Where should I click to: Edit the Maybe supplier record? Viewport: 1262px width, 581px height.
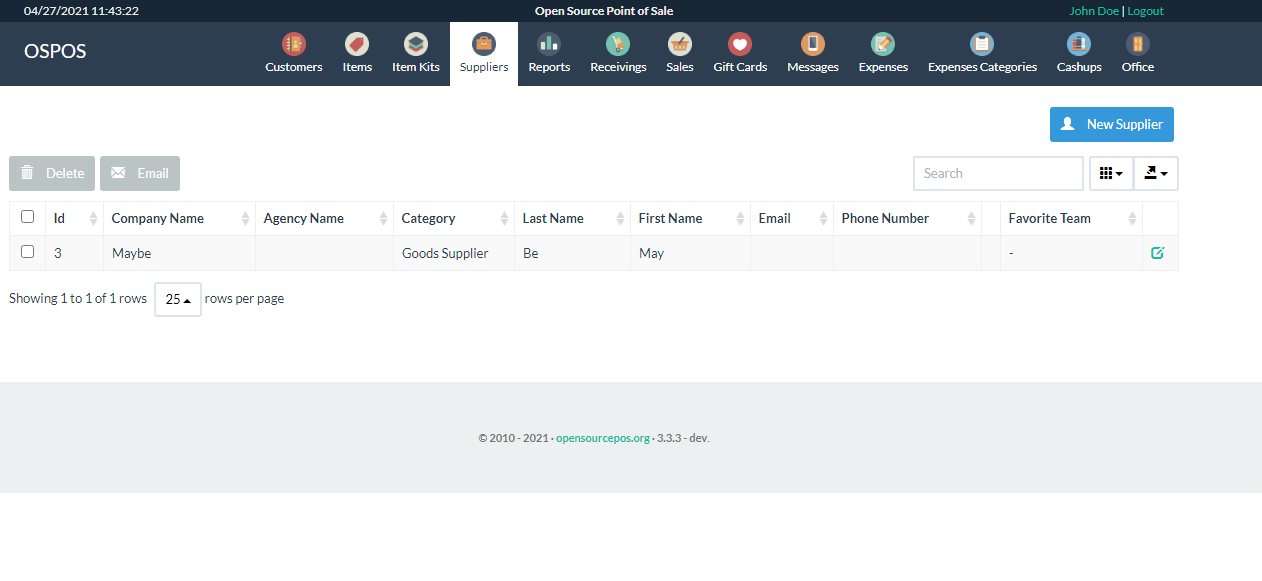(x=1158, y=253)
